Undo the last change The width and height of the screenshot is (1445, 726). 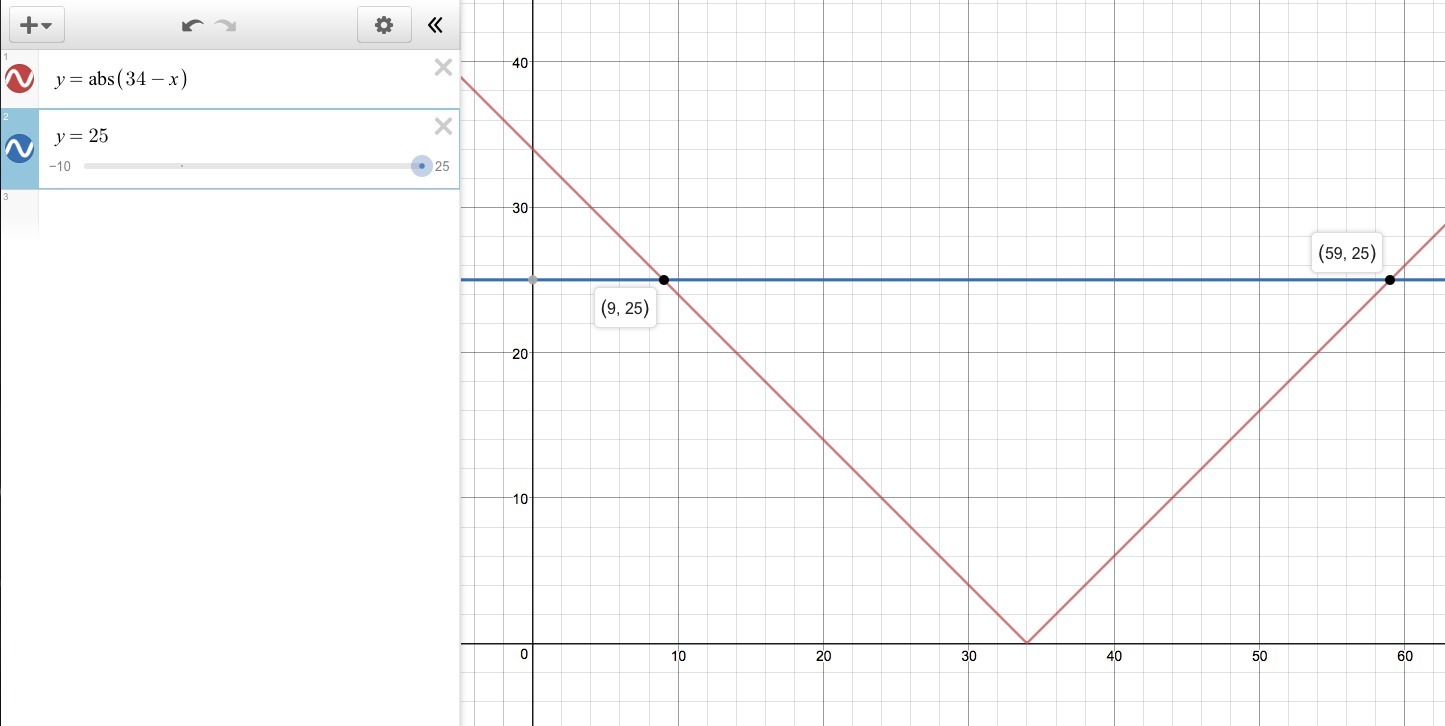192,26
